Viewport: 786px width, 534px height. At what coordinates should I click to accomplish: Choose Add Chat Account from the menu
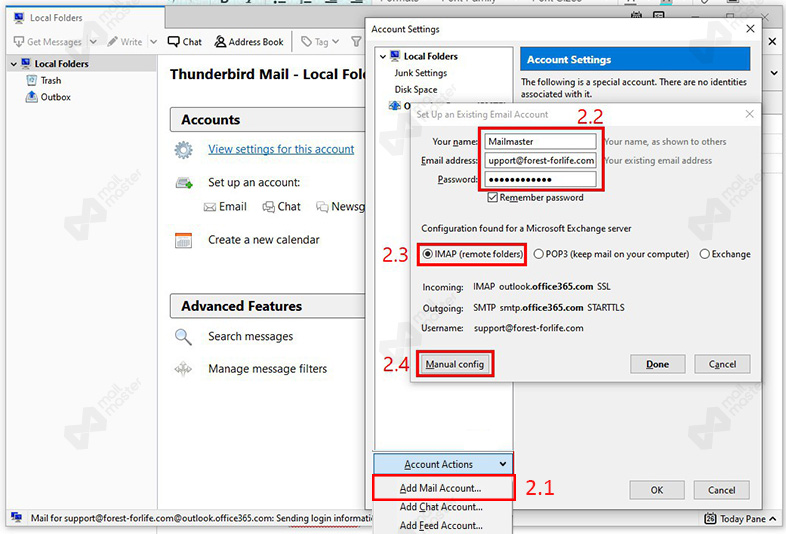[441, 507]
